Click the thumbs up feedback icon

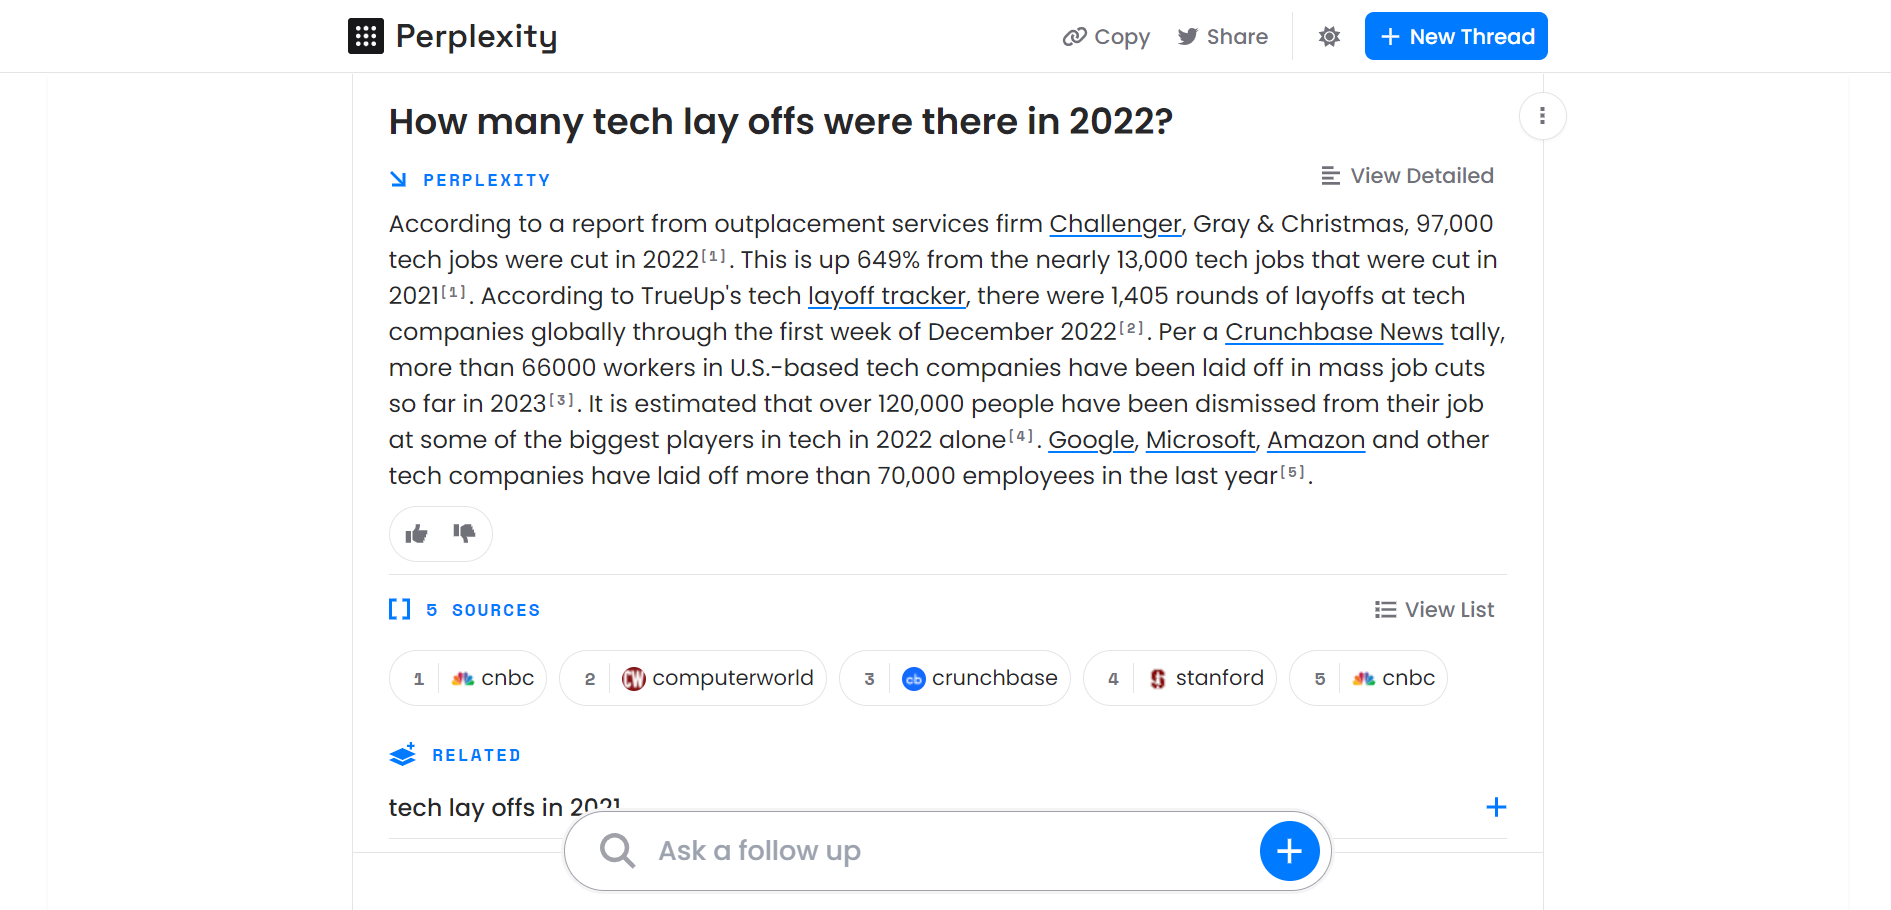416,534
